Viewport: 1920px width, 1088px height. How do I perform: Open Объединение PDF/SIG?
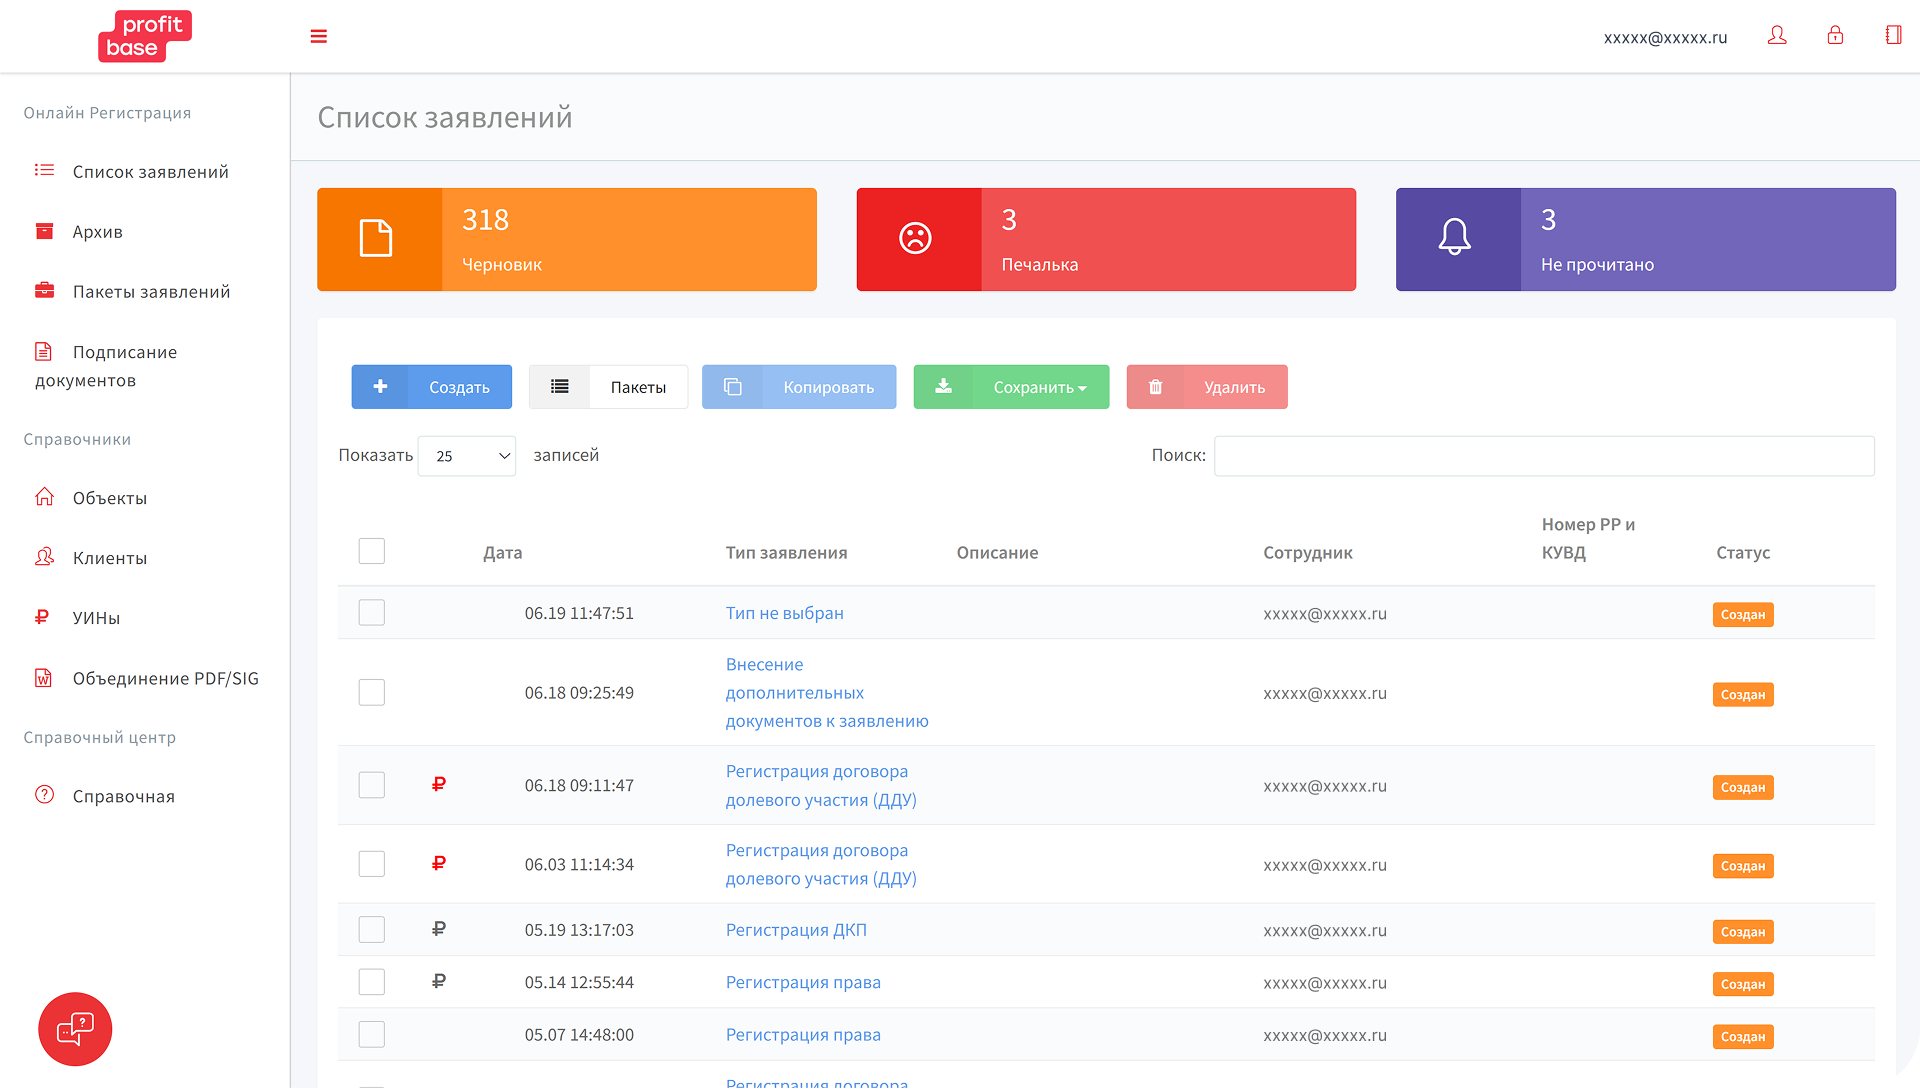tap(166, 678)
